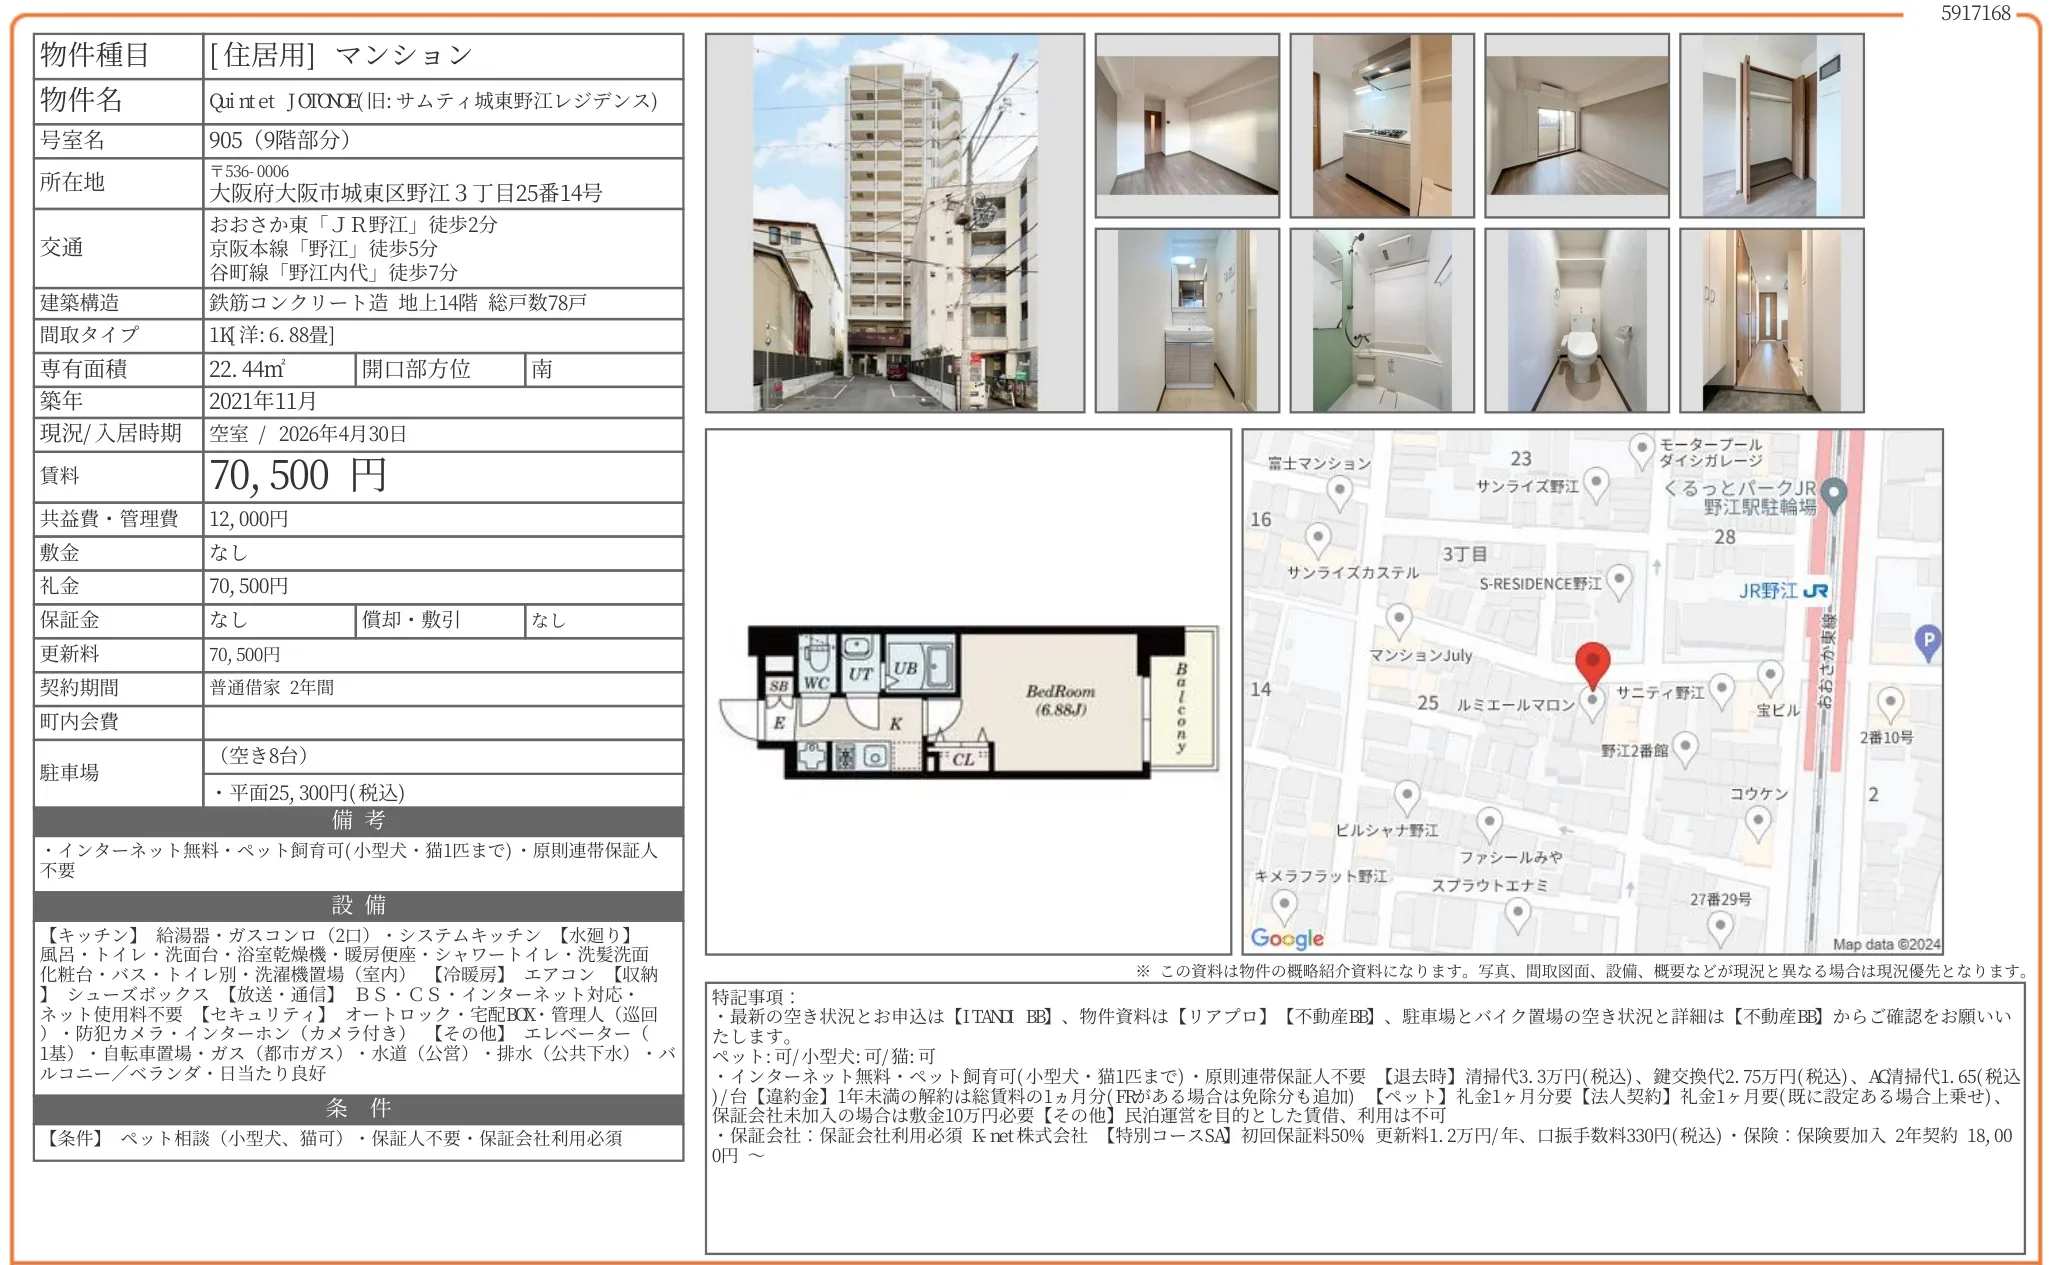The height and width of the screenshot is (1265, 2056).
Task: Click the 設備 section header
Action: tap(358, 905)
